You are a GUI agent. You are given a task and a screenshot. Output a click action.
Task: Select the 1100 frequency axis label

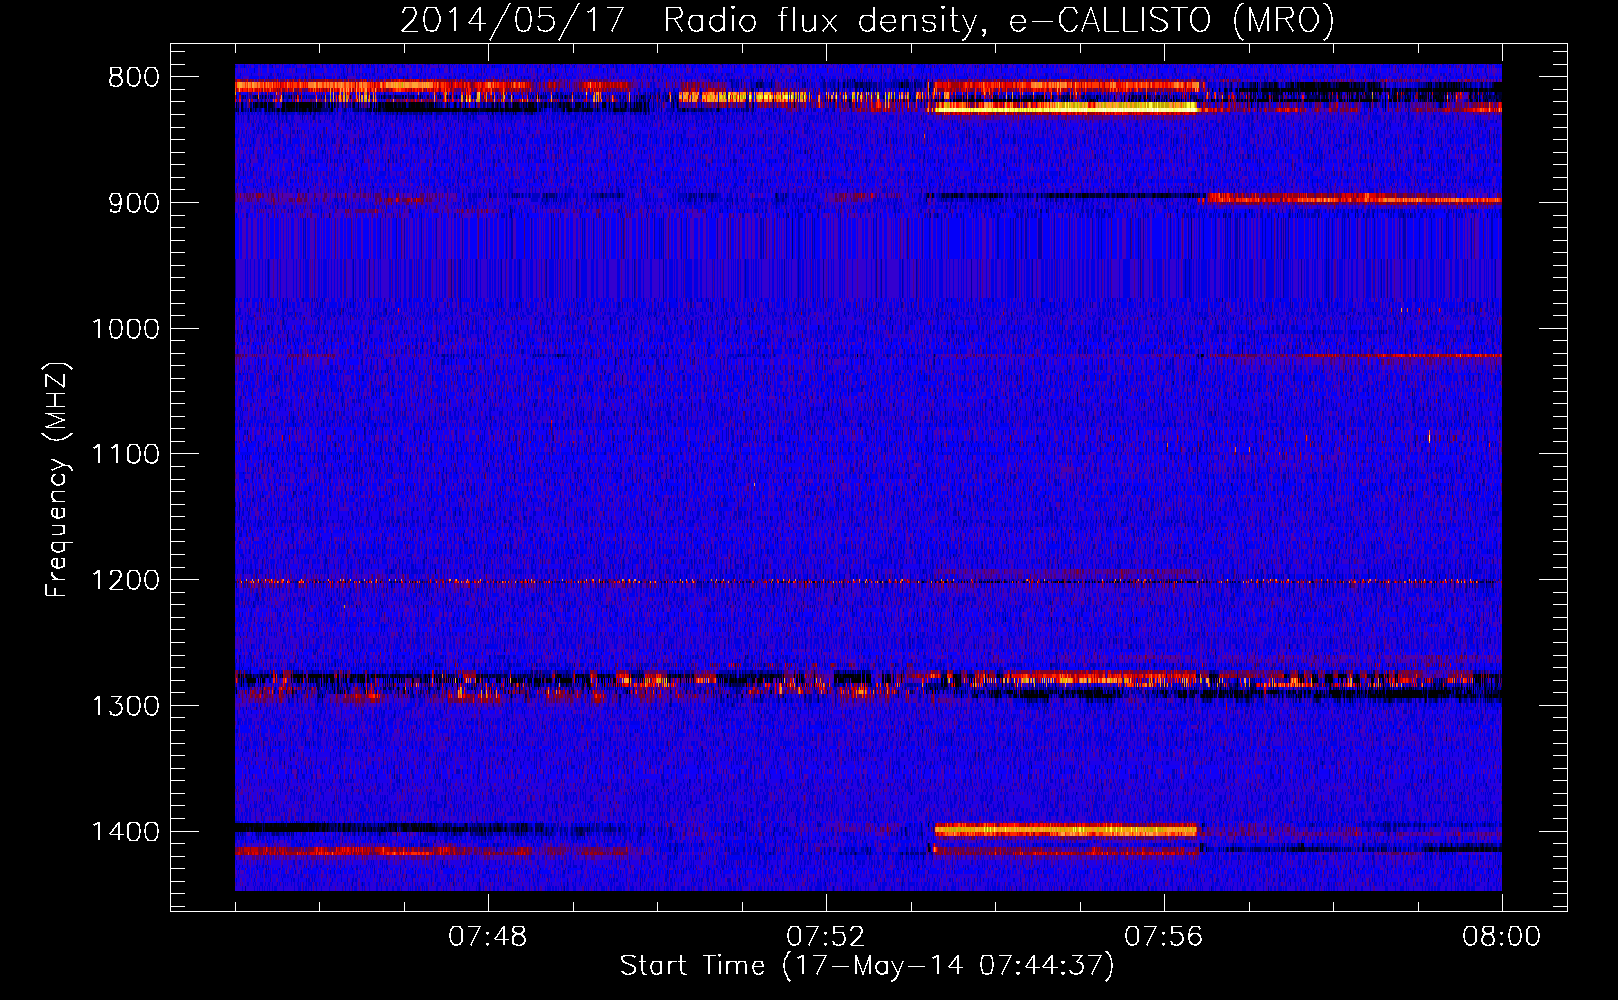pos(125,455)
